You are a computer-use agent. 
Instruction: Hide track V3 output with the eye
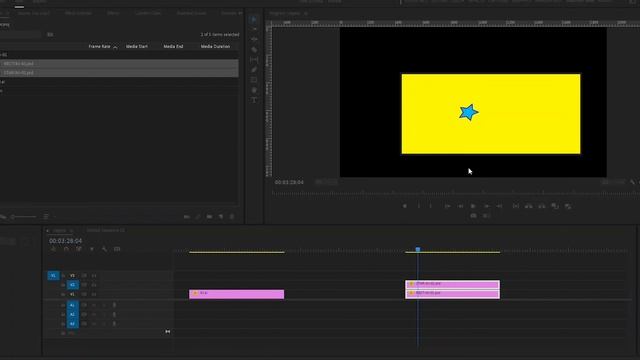93,276
